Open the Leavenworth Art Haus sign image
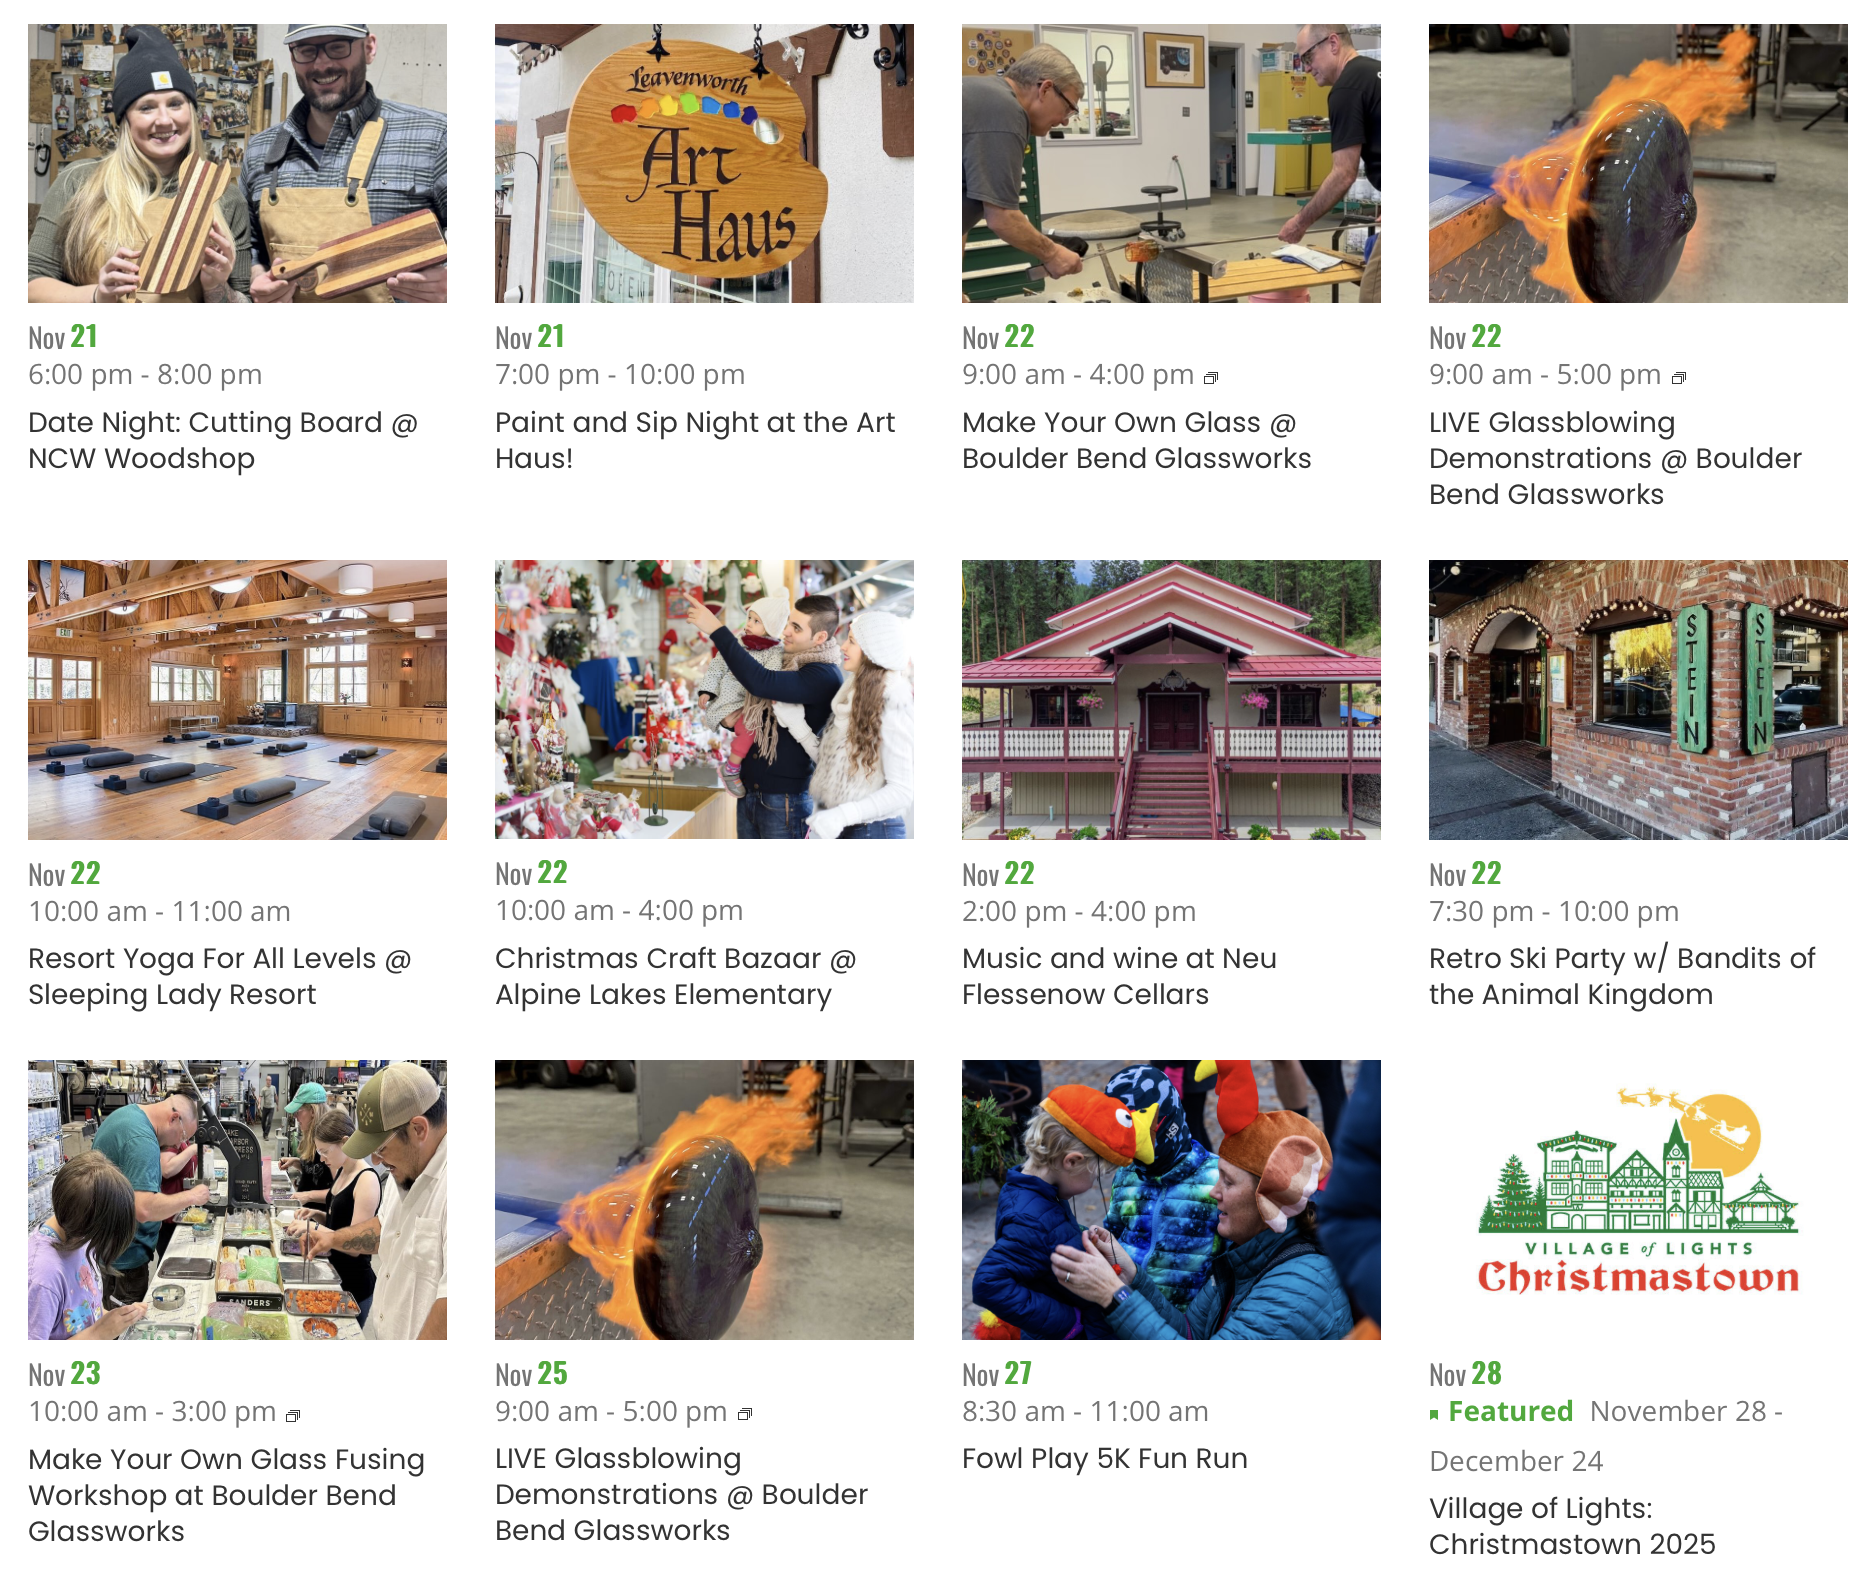Screen dimensions: 1870x1584 click(704, 163)
